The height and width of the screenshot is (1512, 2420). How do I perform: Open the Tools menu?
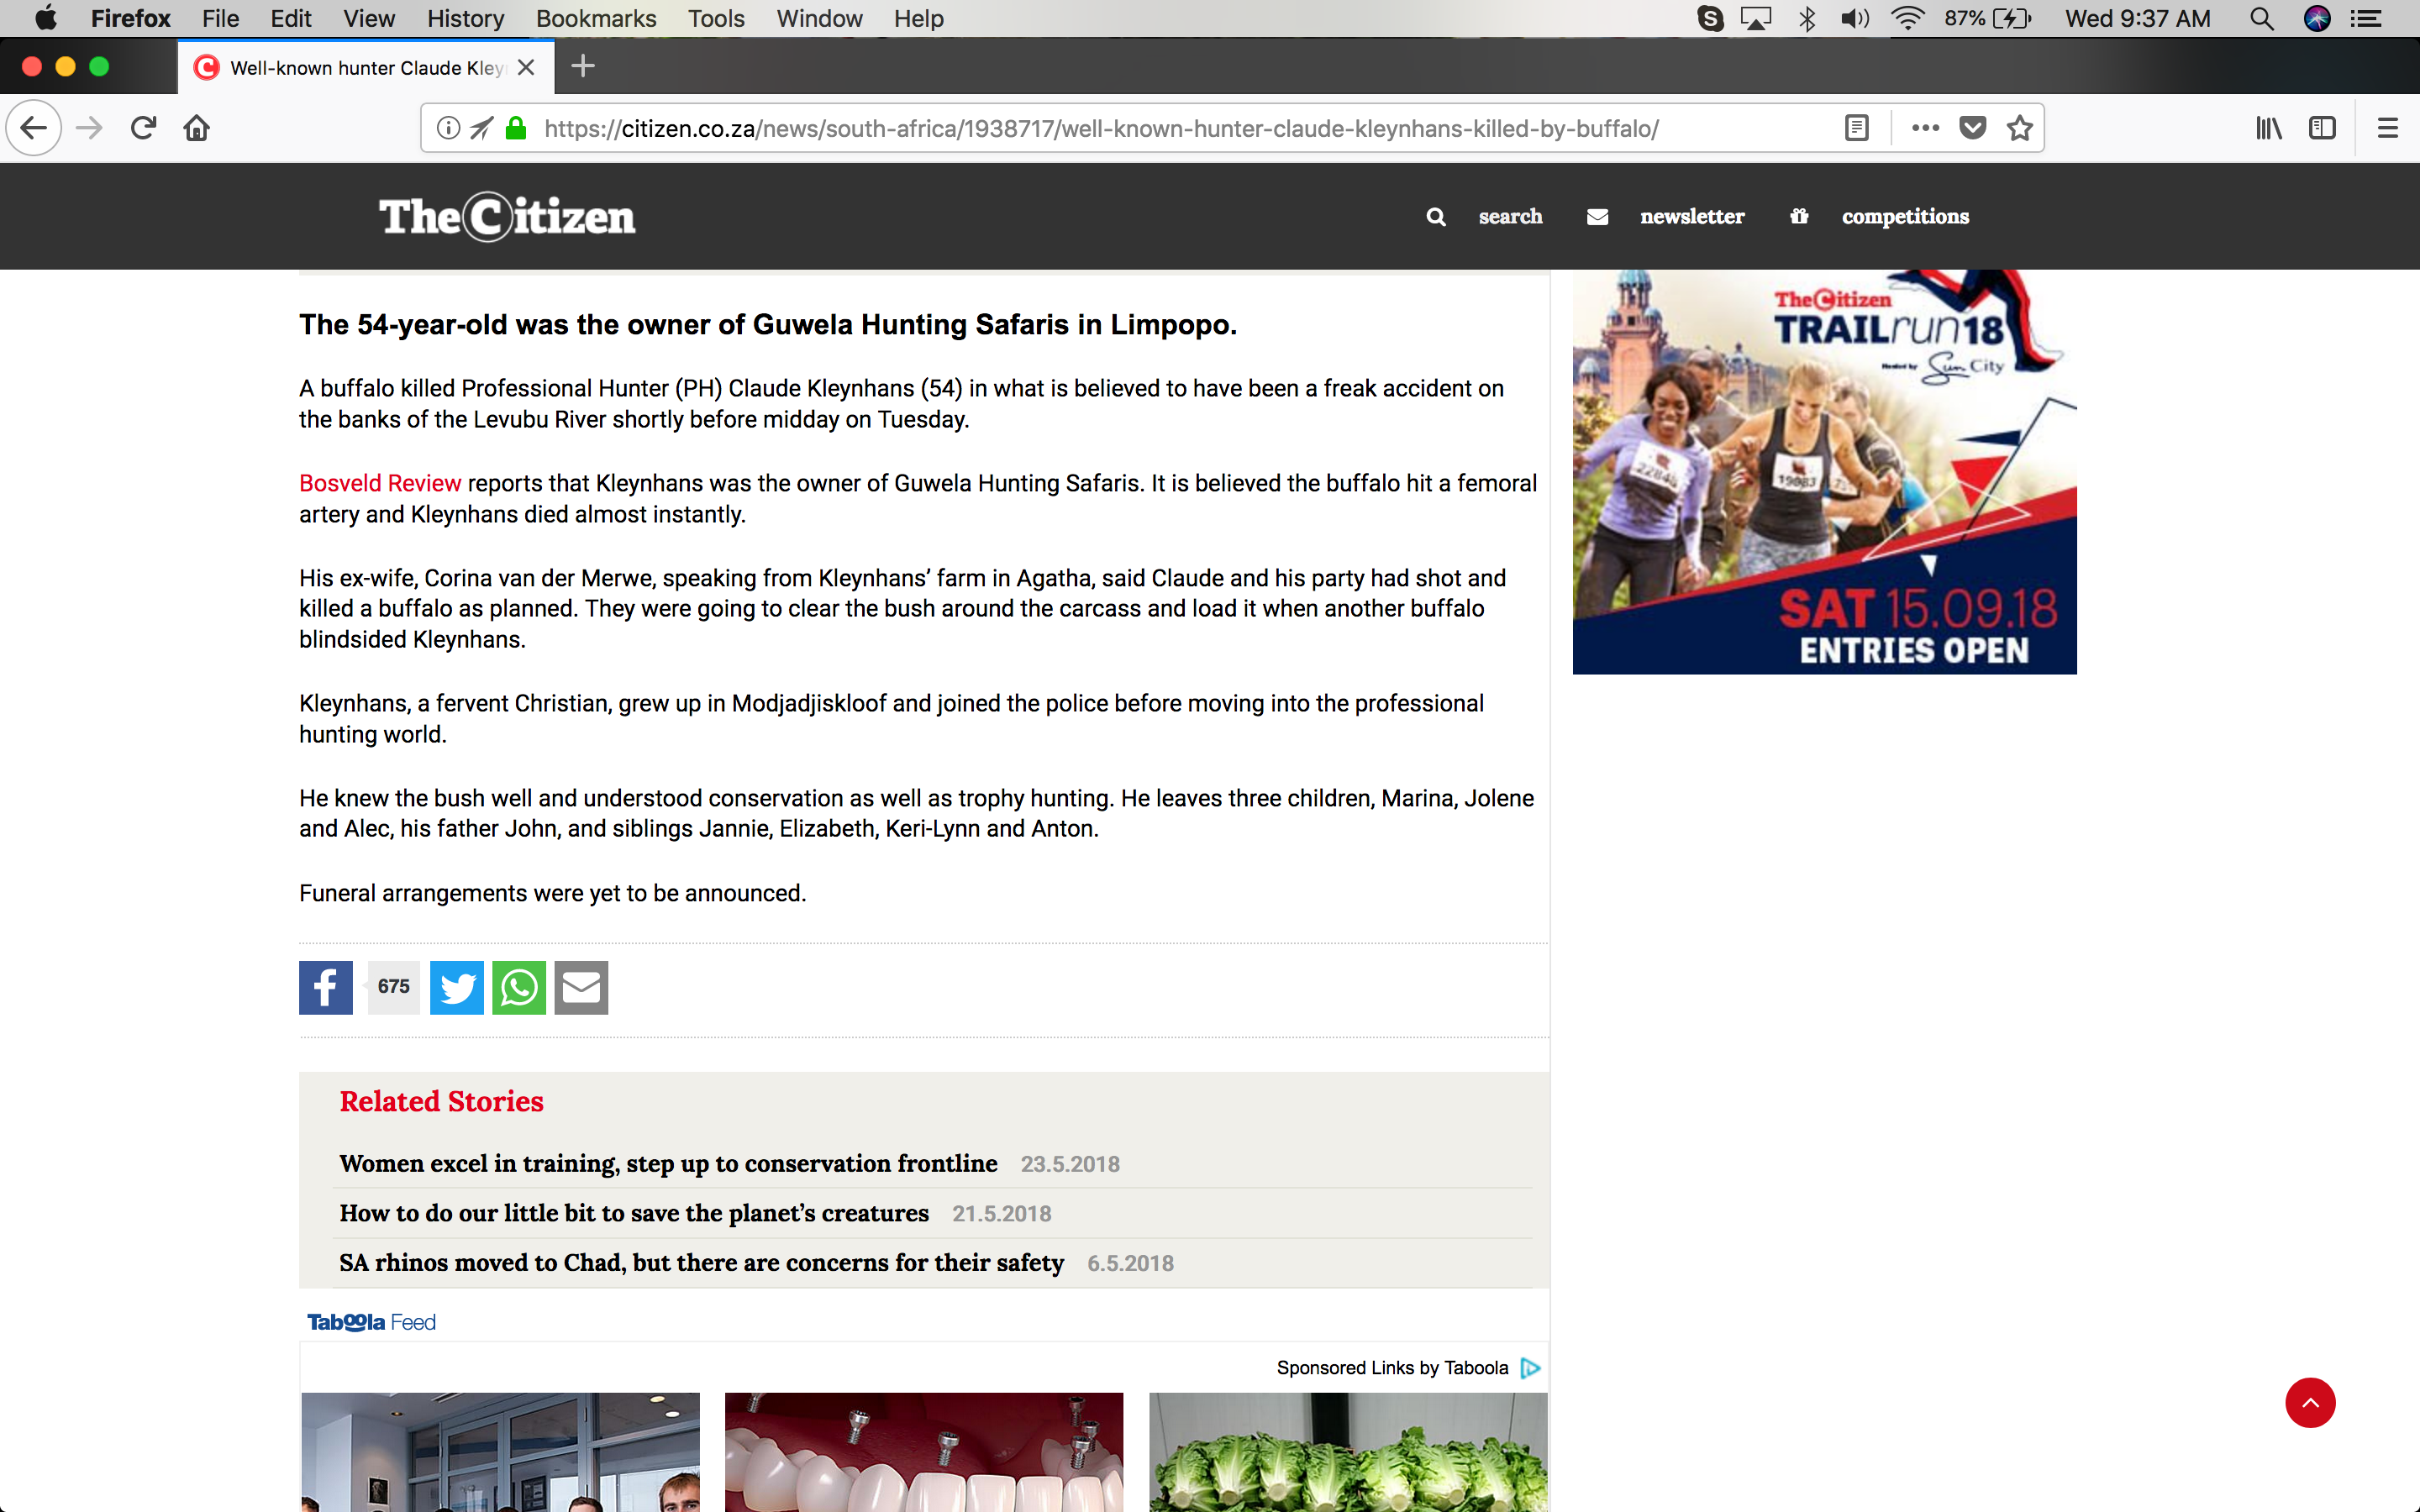tap(716, 18)
